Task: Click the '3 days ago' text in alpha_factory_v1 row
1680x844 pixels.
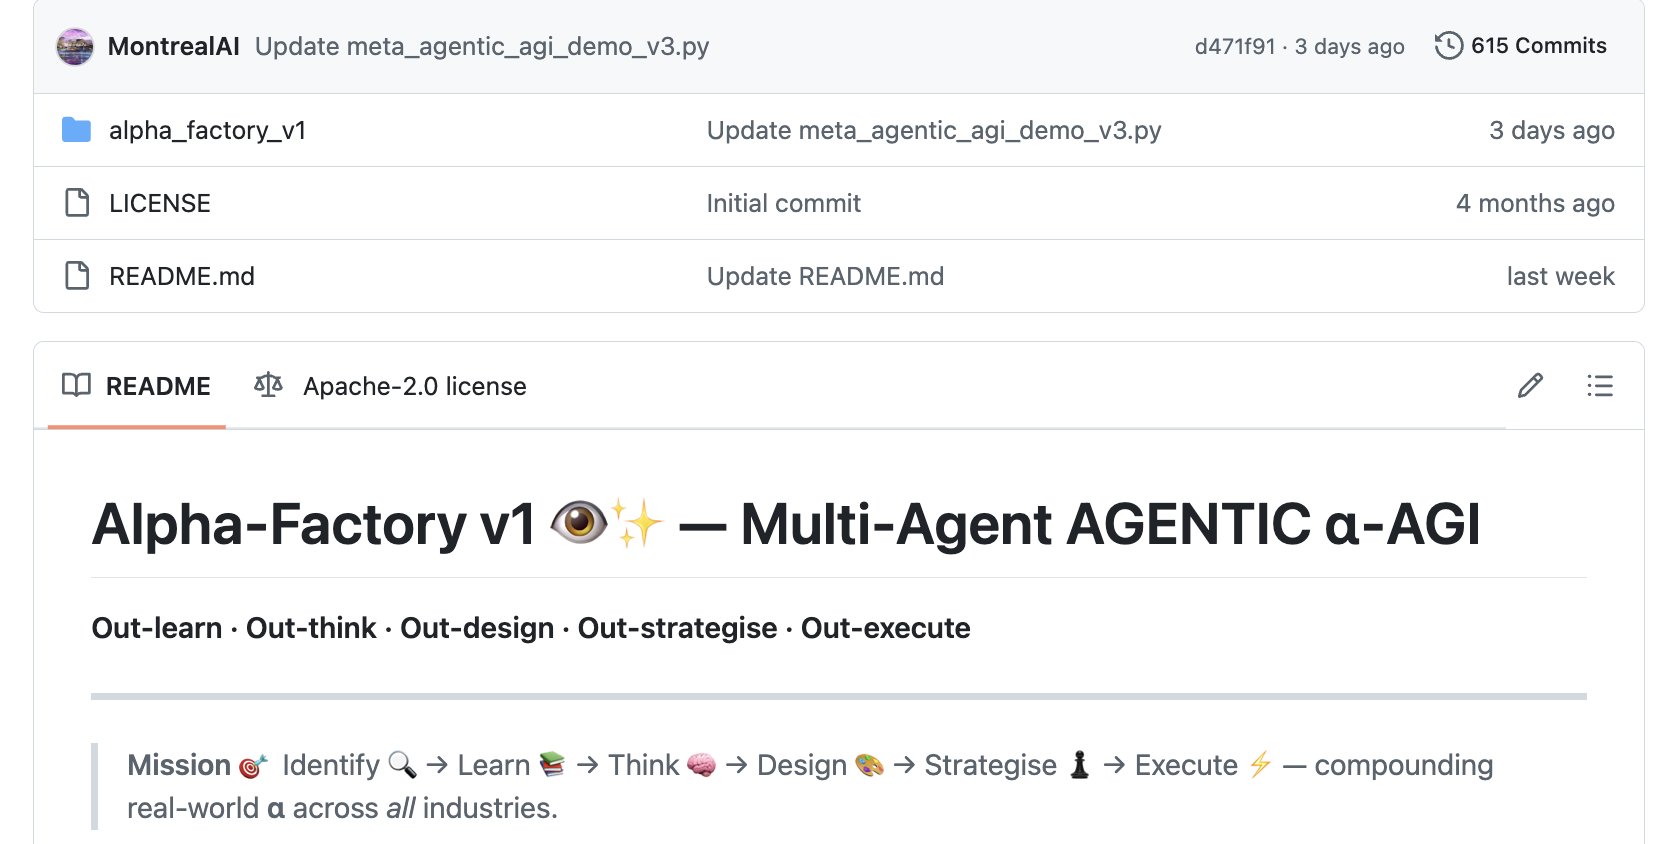Action: [1552, 131]
